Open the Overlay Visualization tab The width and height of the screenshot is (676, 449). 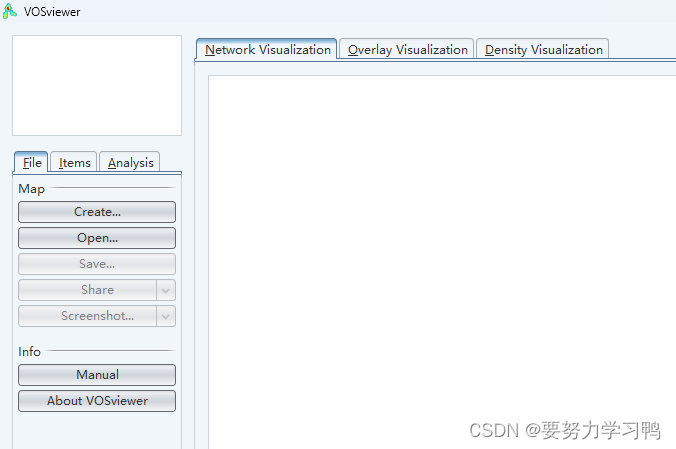tap(407, 49)
